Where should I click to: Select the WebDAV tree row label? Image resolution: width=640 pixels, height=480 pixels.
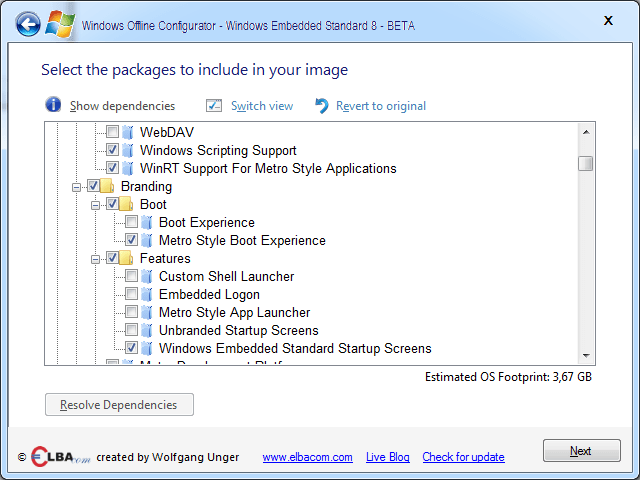coord(167,132)
